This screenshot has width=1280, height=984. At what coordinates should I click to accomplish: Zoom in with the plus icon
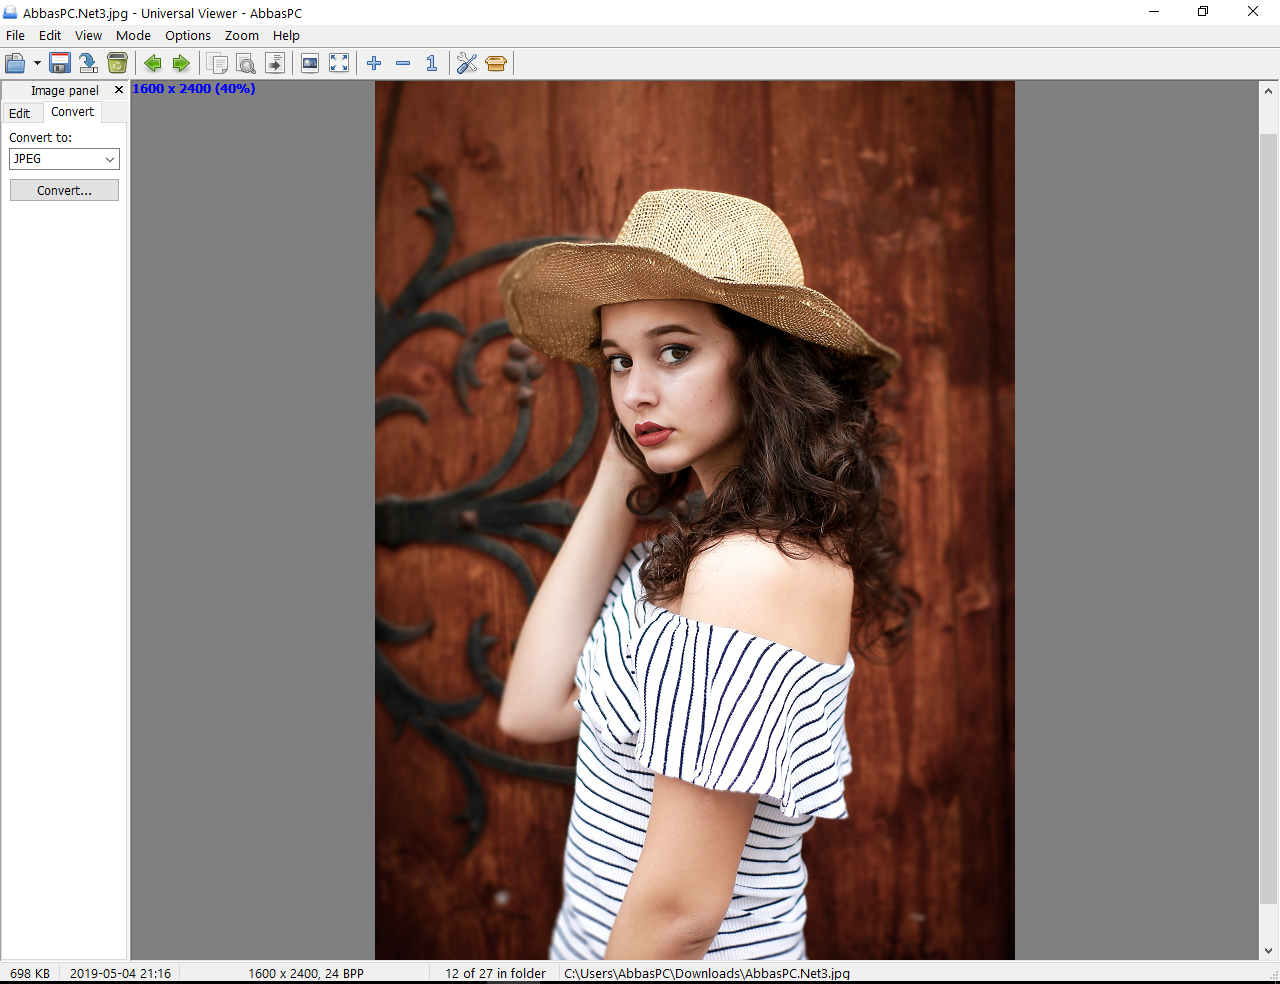click(x=374, y=63)
